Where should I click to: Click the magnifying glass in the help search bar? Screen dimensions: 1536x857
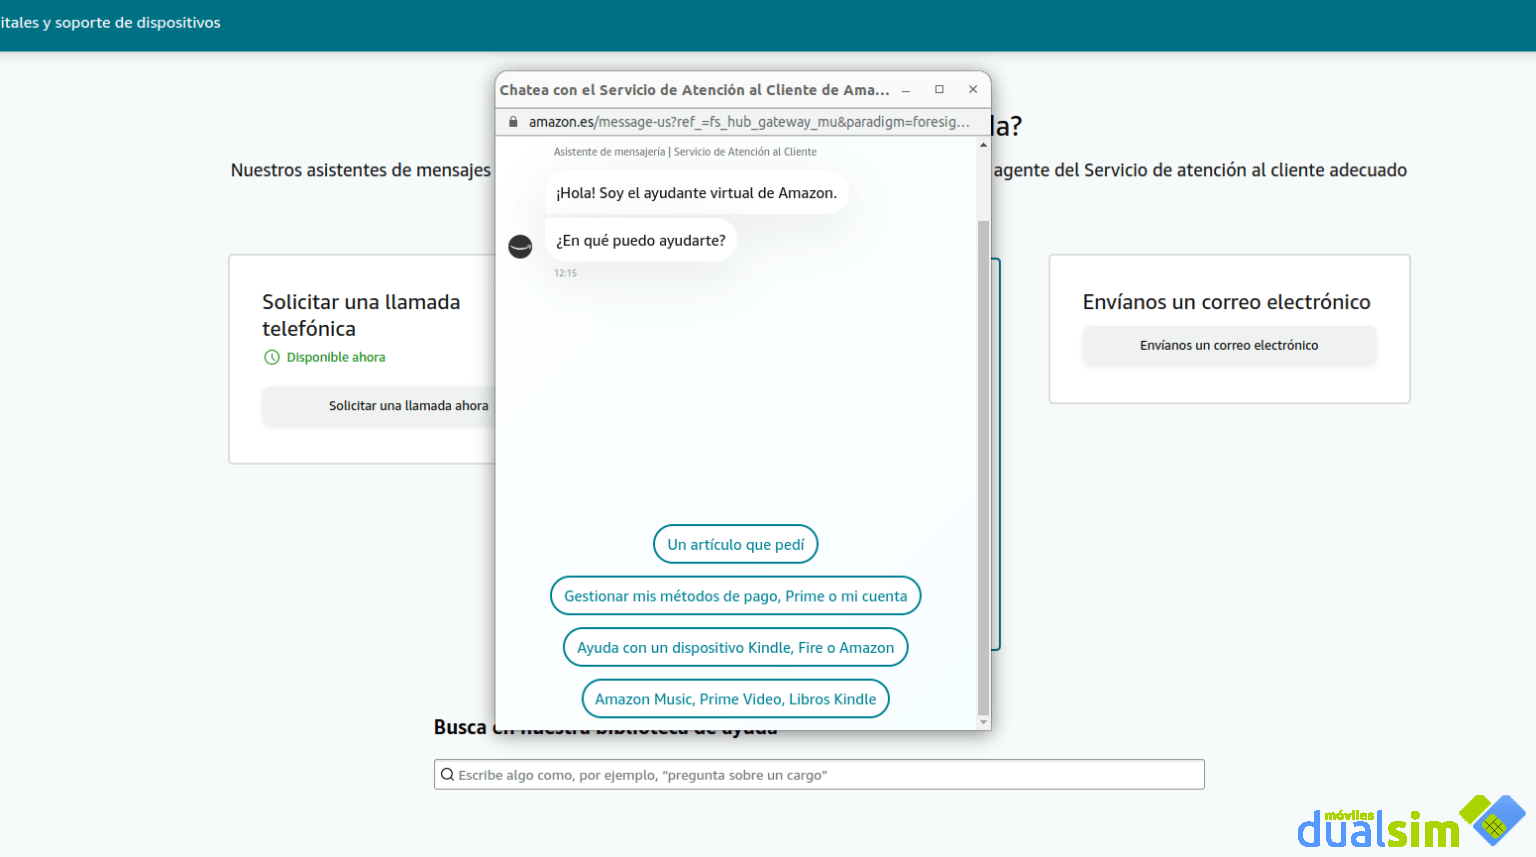[x=447, y=774]
